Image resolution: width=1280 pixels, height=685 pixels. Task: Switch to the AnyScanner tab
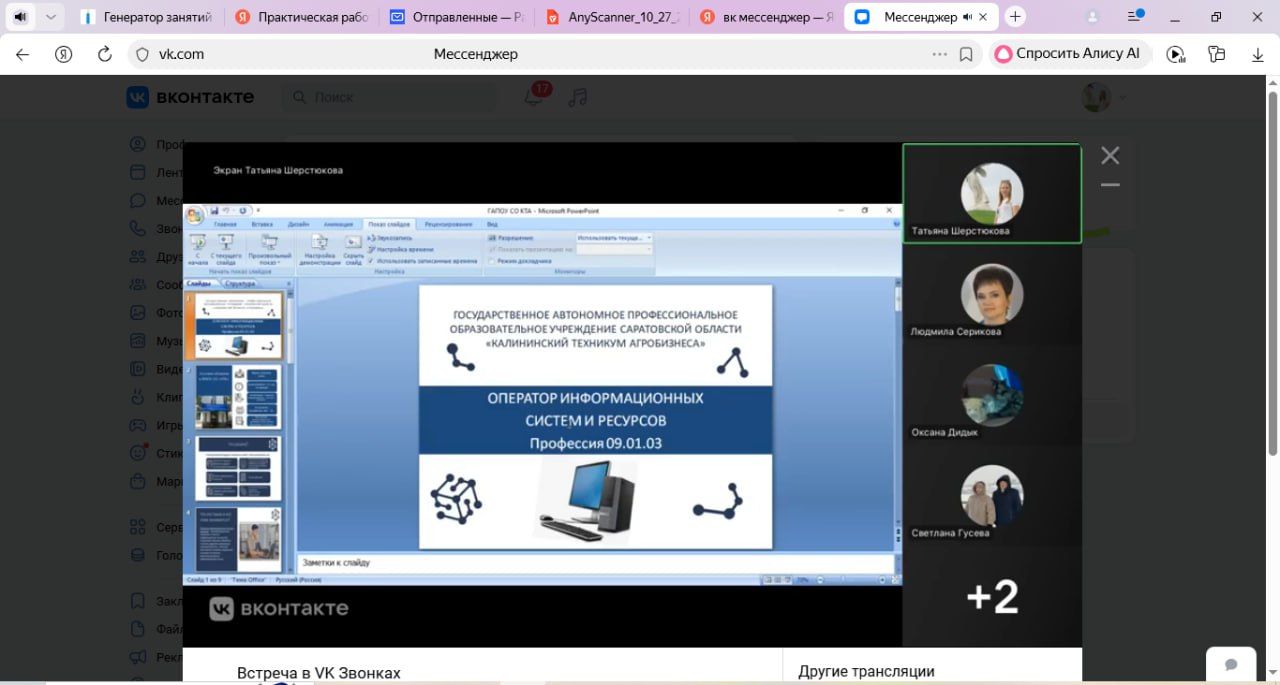pos(615,17)
